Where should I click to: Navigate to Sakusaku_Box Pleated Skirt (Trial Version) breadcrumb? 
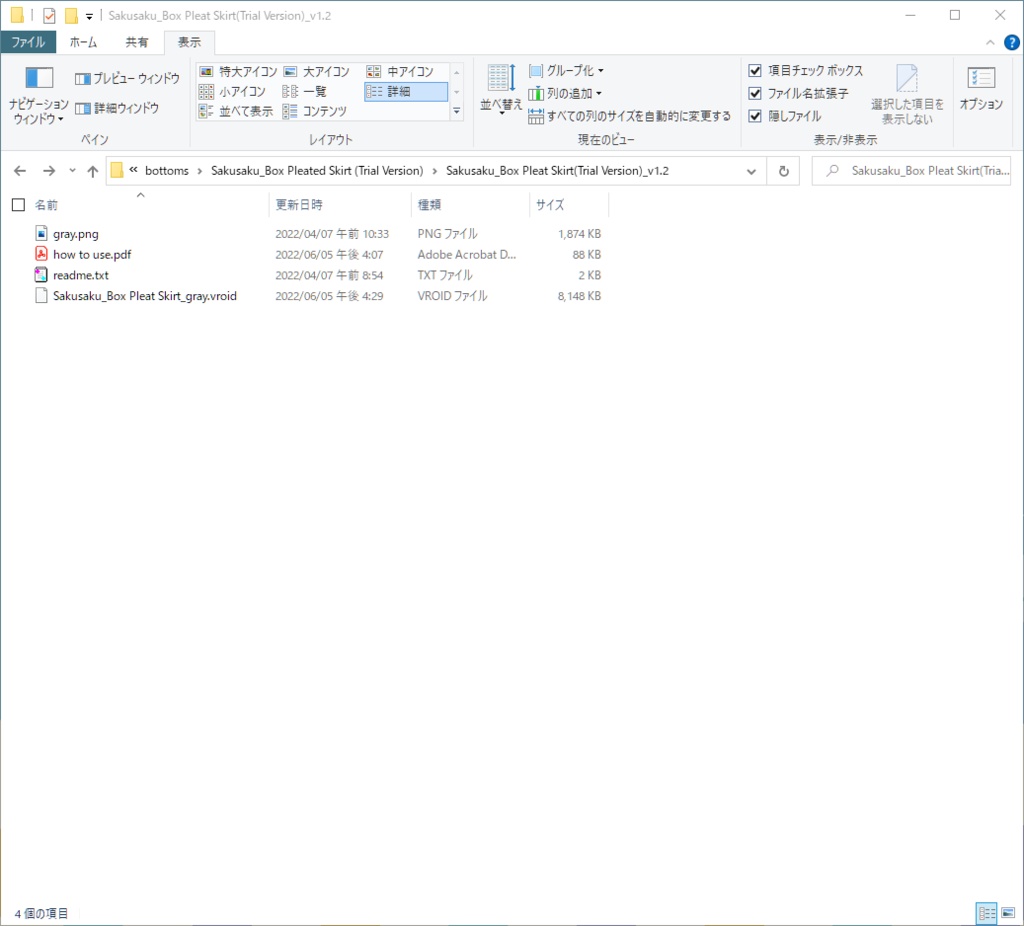(317, 170)
